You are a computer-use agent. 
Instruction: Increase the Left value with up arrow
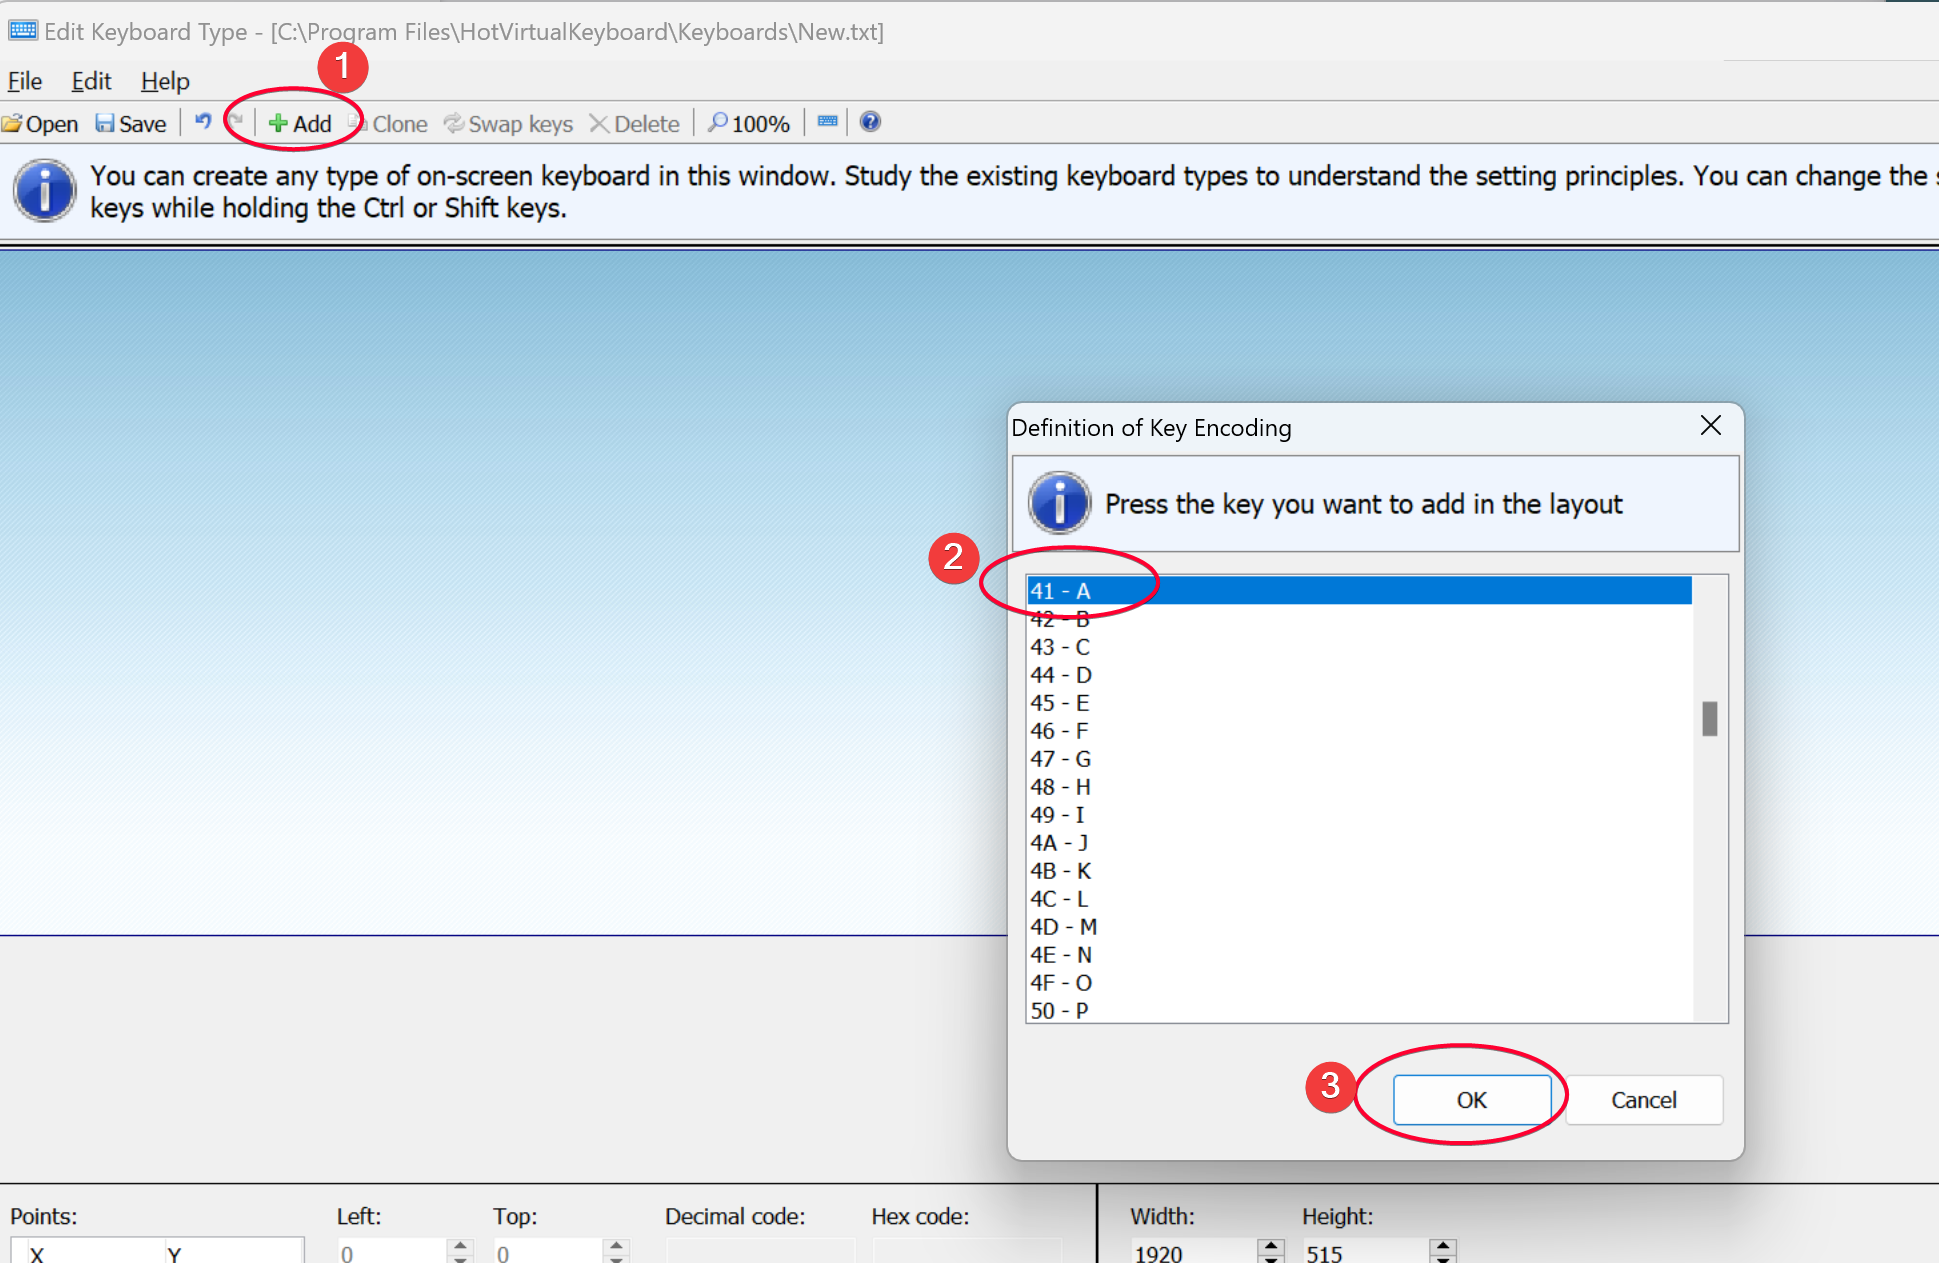[x=460, y=1246]
